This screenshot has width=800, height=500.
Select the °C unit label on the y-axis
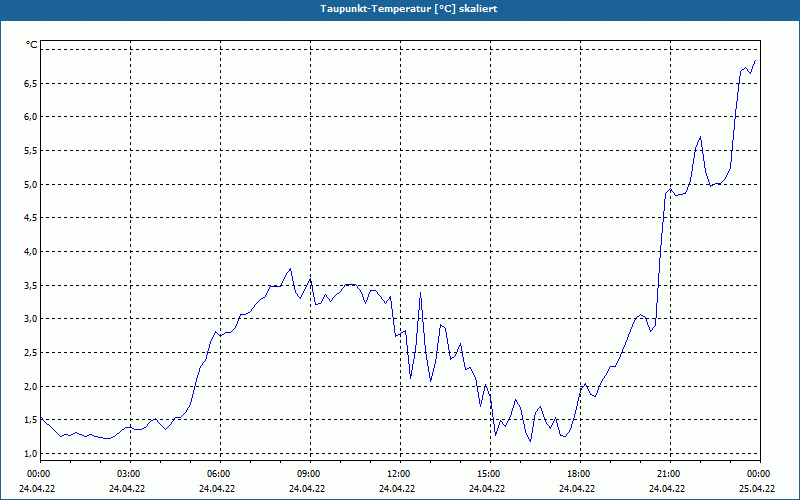32,45
